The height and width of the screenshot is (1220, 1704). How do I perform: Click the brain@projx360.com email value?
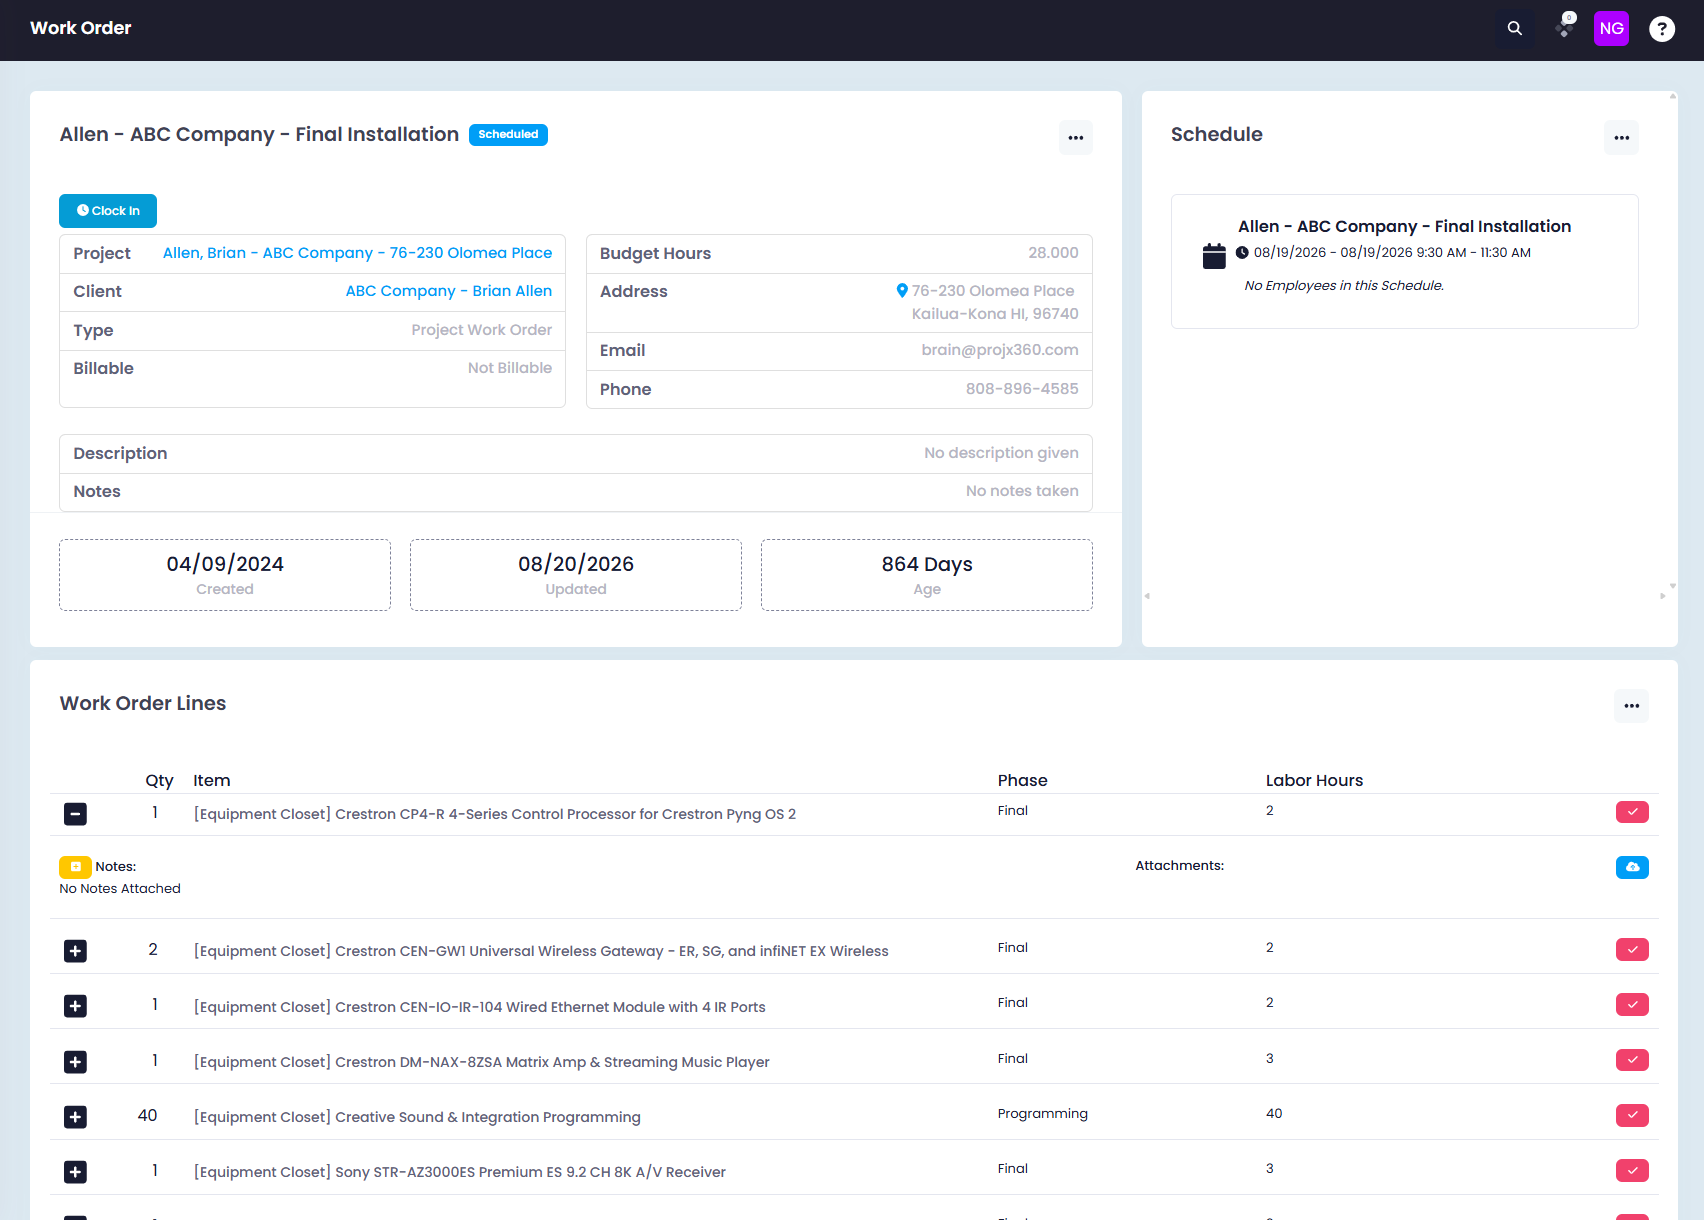[x=1000, y=350]
